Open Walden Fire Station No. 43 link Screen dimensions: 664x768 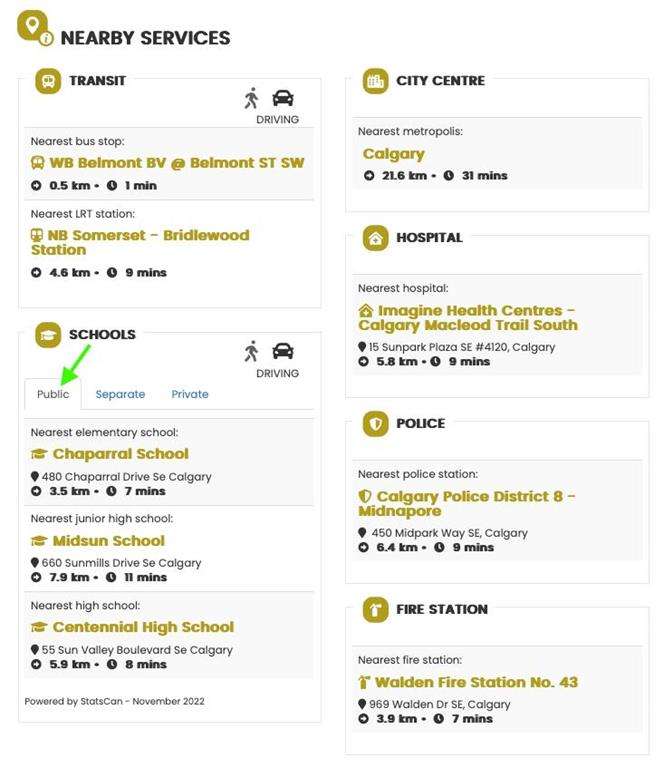476,683
